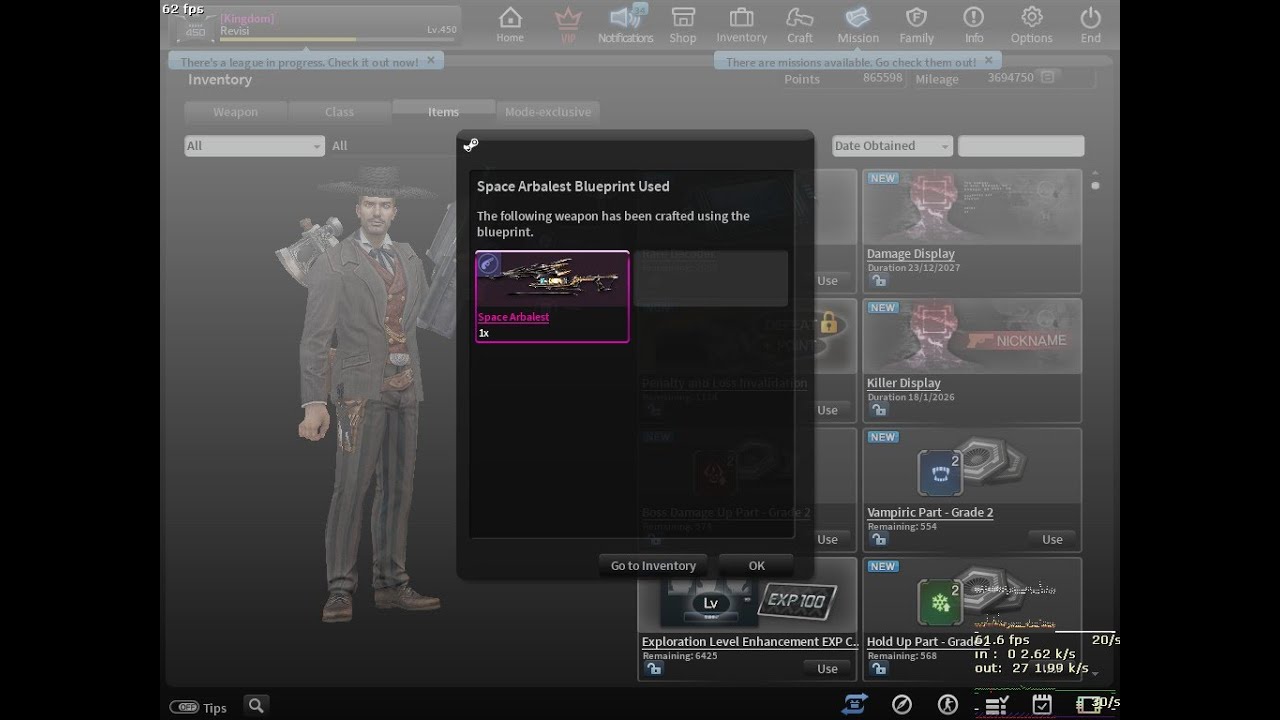The height and width of the screenshot is (720, 1280).
Task: Click the checklist icon in bottom bar
Action: pyautogui.click(x=996, y=706)
